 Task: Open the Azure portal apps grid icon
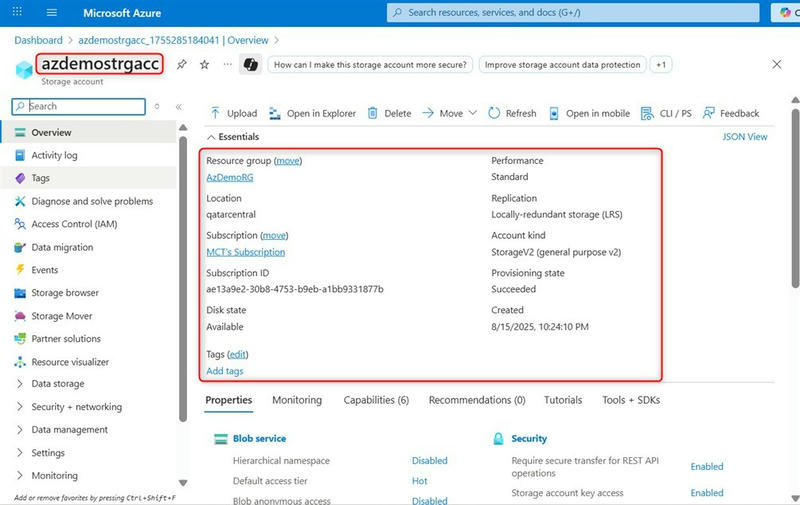17,12
